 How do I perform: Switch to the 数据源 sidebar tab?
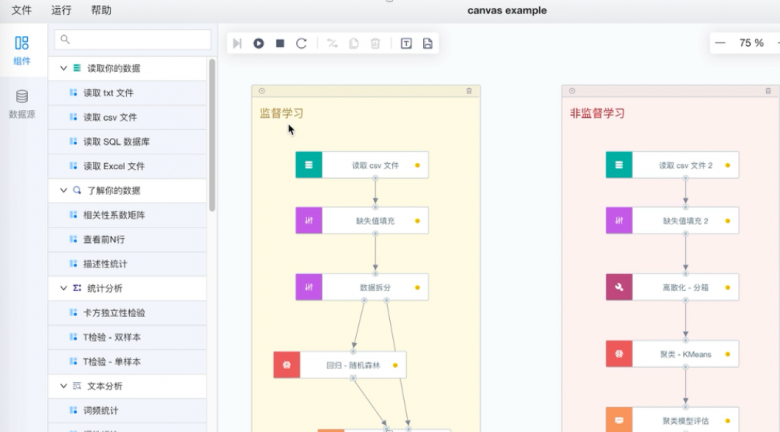[22, 104]
